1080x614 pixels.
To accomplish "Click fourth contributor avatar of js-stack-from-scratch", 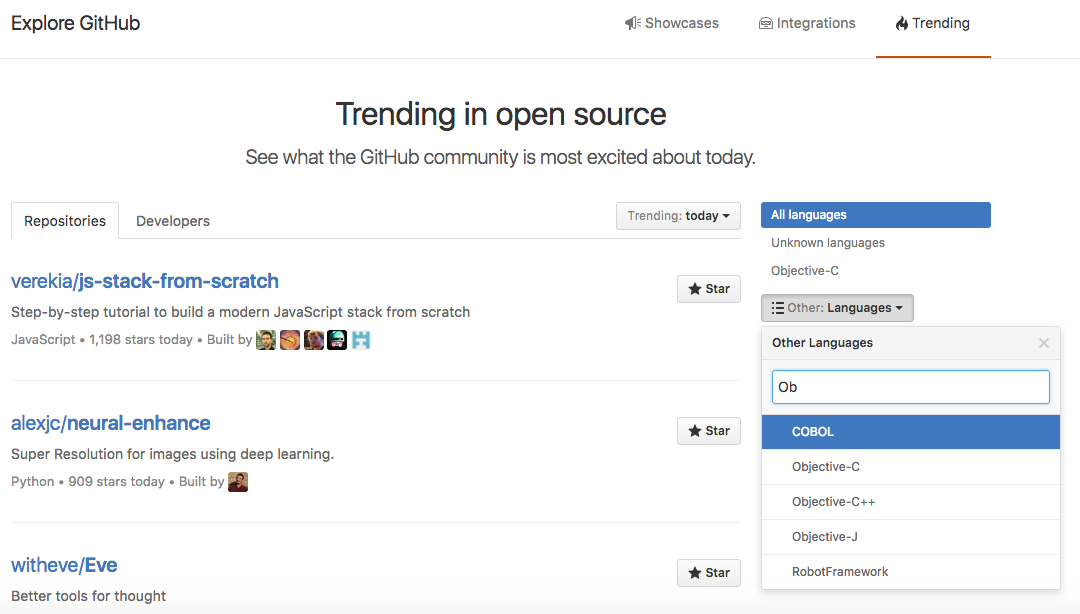I will pos(337,340).
